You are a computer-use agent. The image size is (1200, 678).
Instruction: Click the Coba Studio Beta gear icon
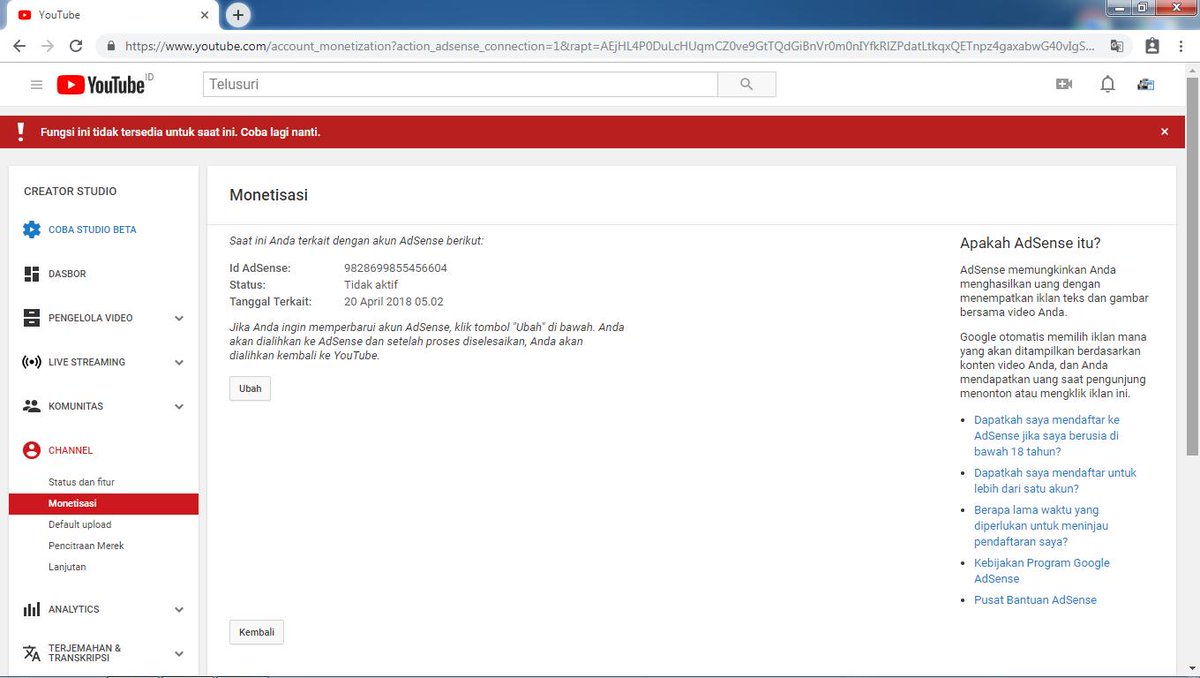click(x=32, y=229)
